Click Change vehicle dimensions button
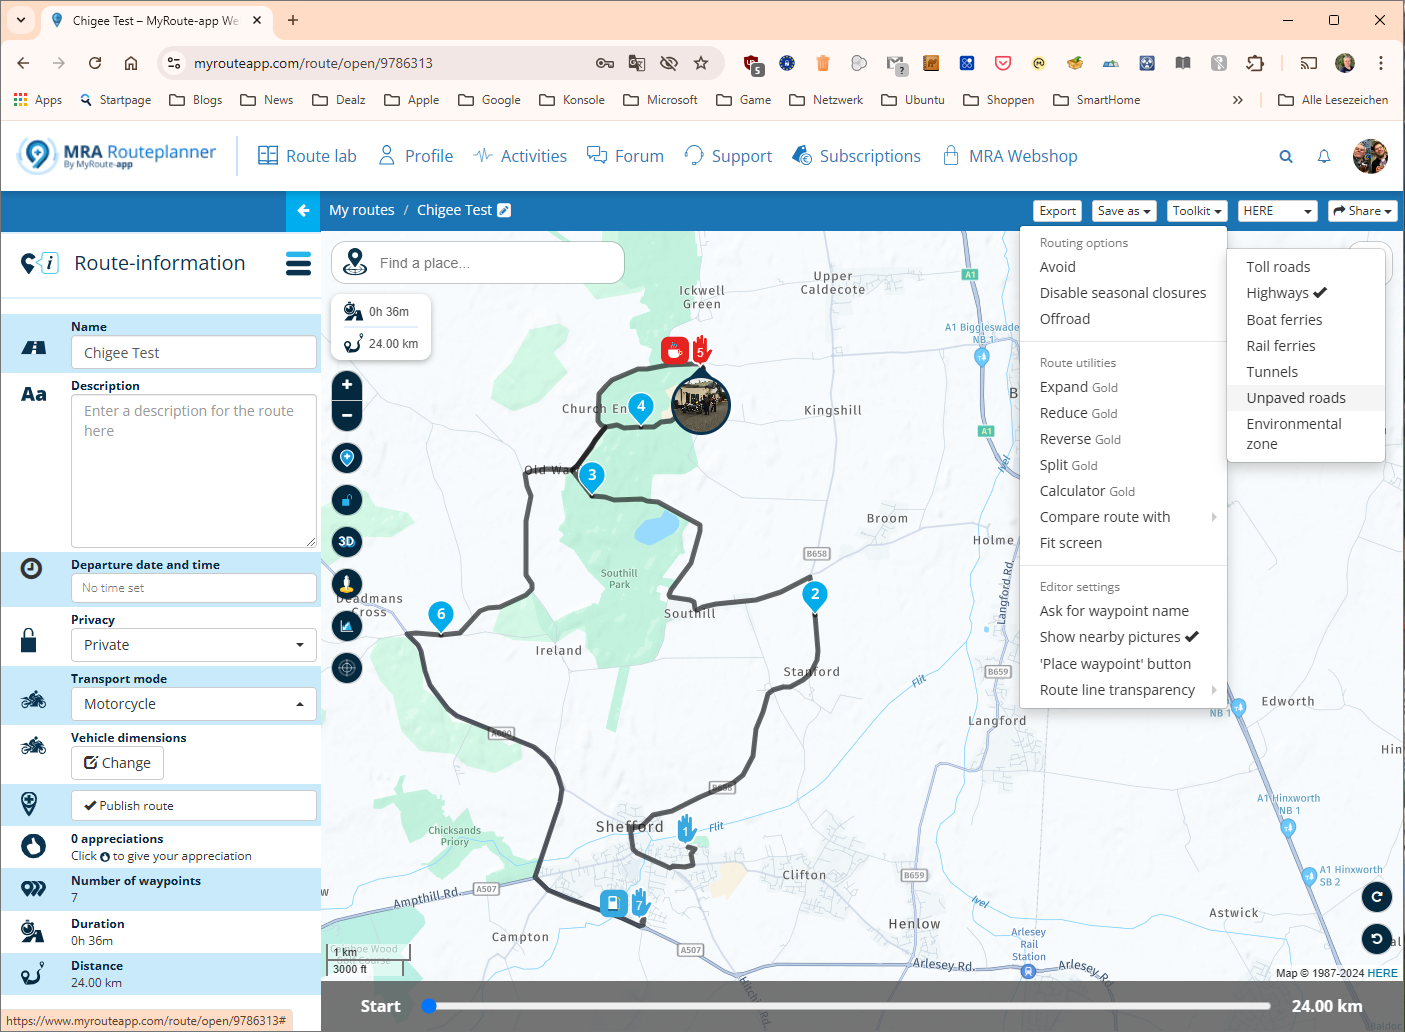The height and width of the screenshot is (1032, 1405). click(x=117, y=763)
